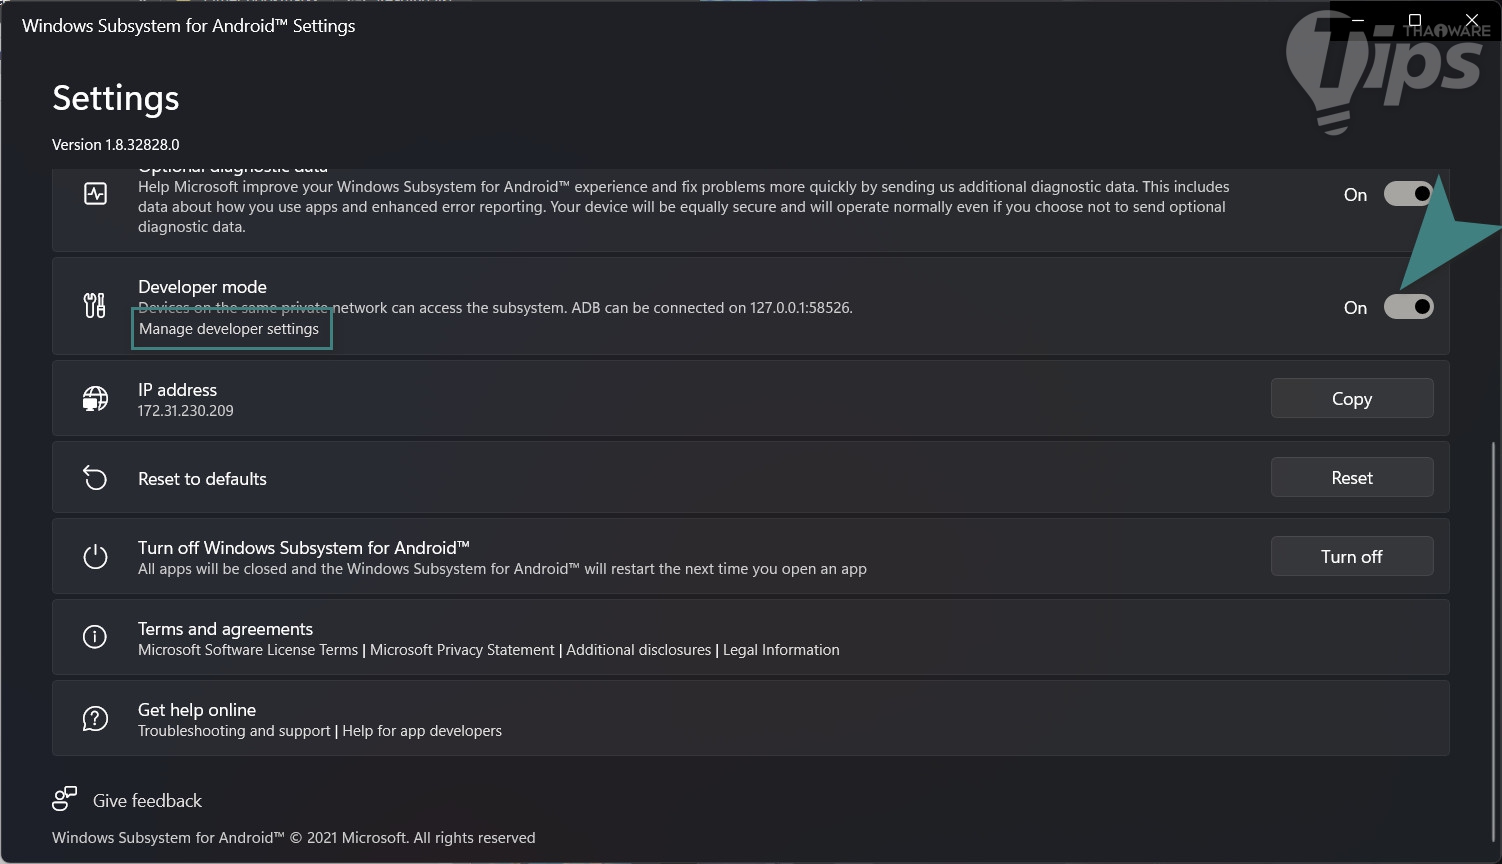Click the Developer mode tools icon

click(95, 305)
